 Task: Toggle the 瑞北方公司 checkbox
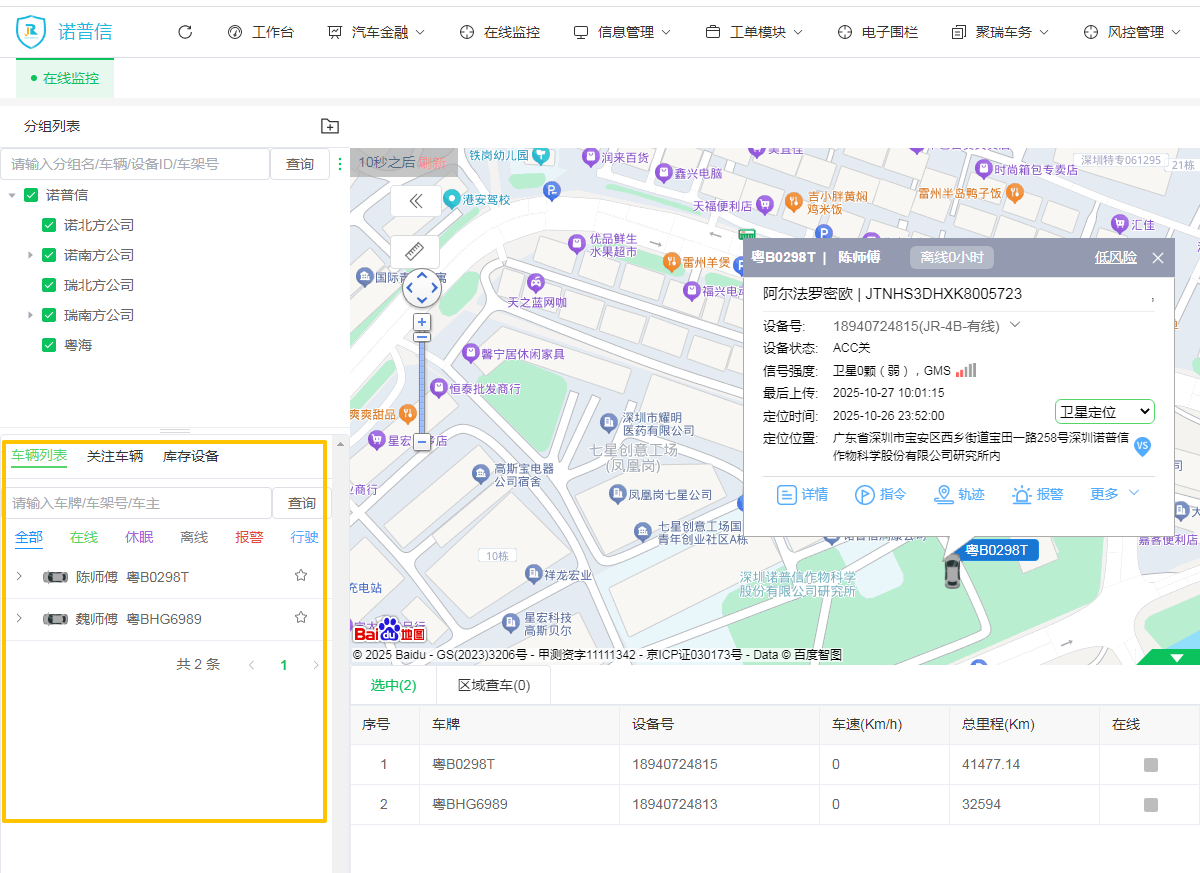click(49, 285)
